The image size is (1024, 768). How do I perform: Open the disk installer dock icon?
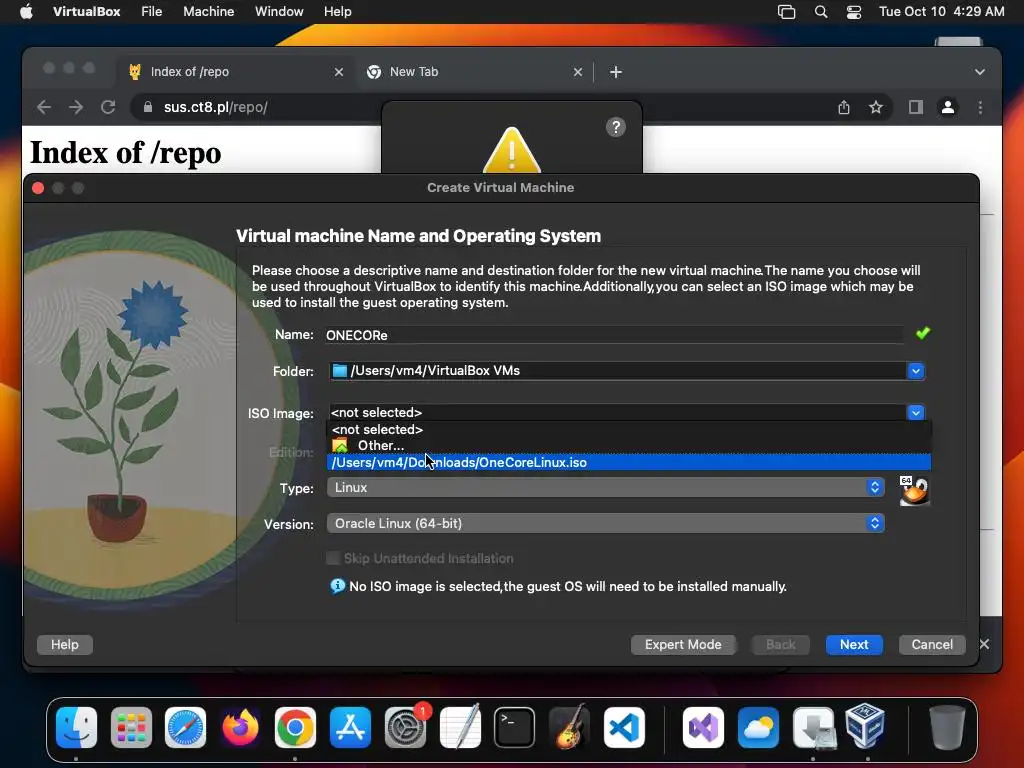[813, 727]
